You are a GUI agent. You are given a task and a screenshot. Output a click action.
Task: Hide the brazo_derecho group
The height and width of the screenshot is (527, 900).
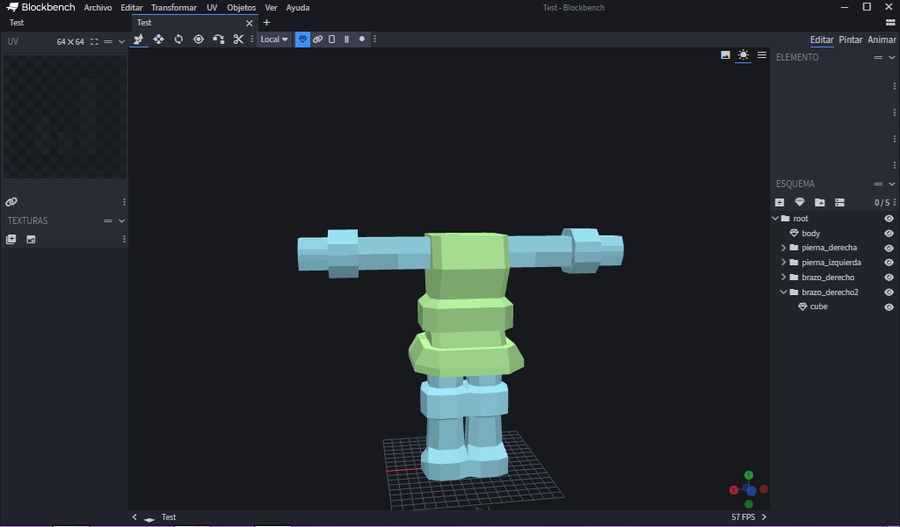pyautogui.click(x=889, y=277)
